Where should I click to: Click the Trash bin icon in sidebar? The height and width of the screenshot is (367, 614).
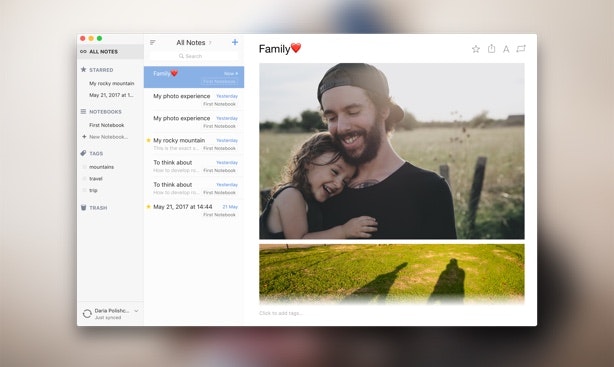83,208
